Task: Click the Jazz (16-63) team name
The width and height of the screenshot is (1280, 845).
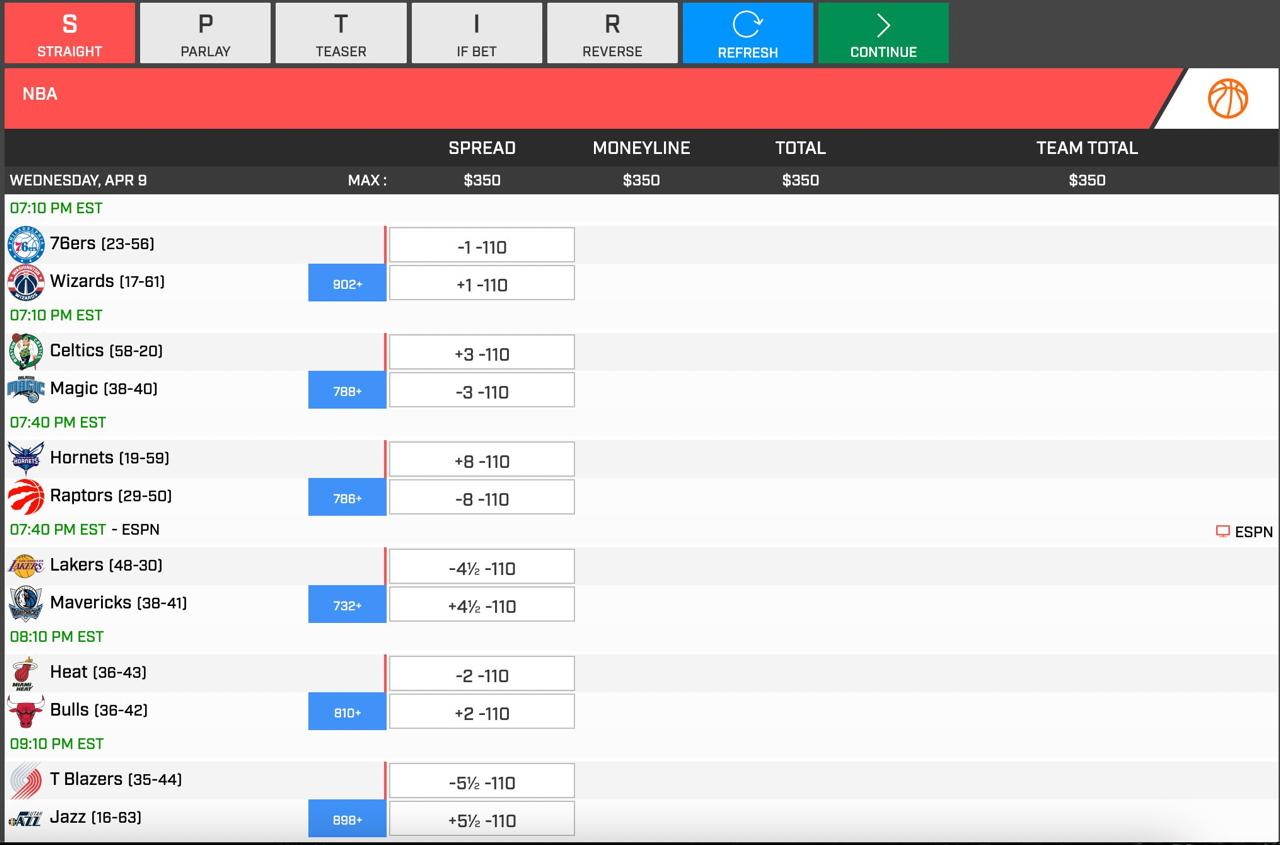Action: (96, 816)
